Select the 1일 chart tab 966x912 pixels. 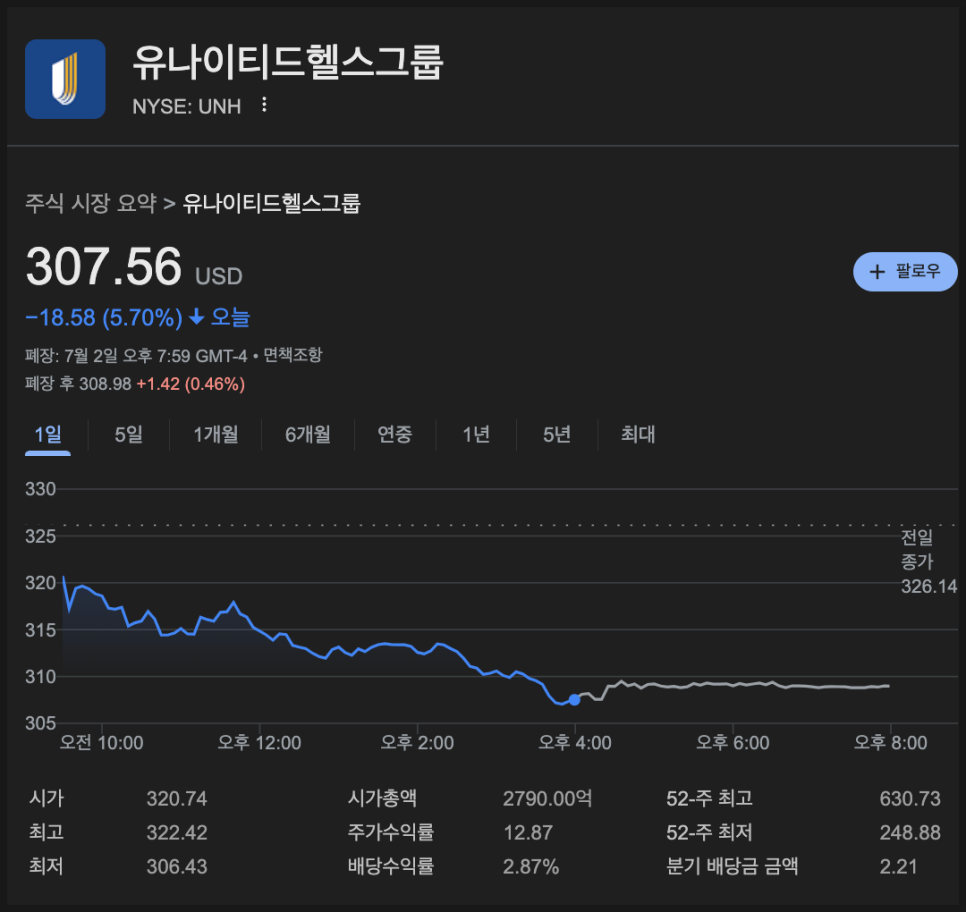[x=48, y=435]
